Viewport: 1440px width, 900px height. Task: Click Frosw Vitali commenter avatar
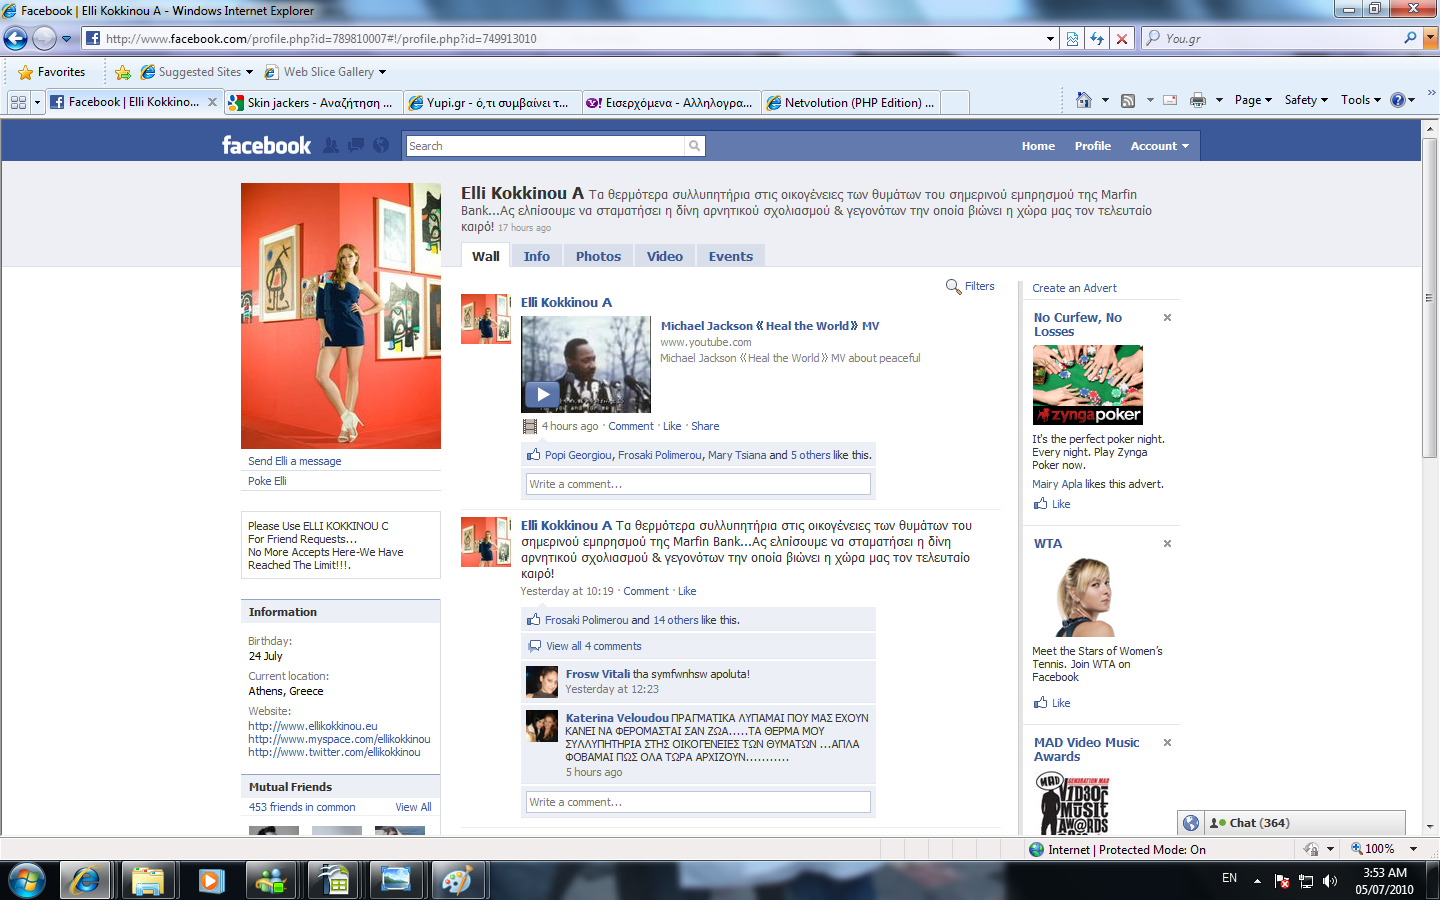click(542, 682)
